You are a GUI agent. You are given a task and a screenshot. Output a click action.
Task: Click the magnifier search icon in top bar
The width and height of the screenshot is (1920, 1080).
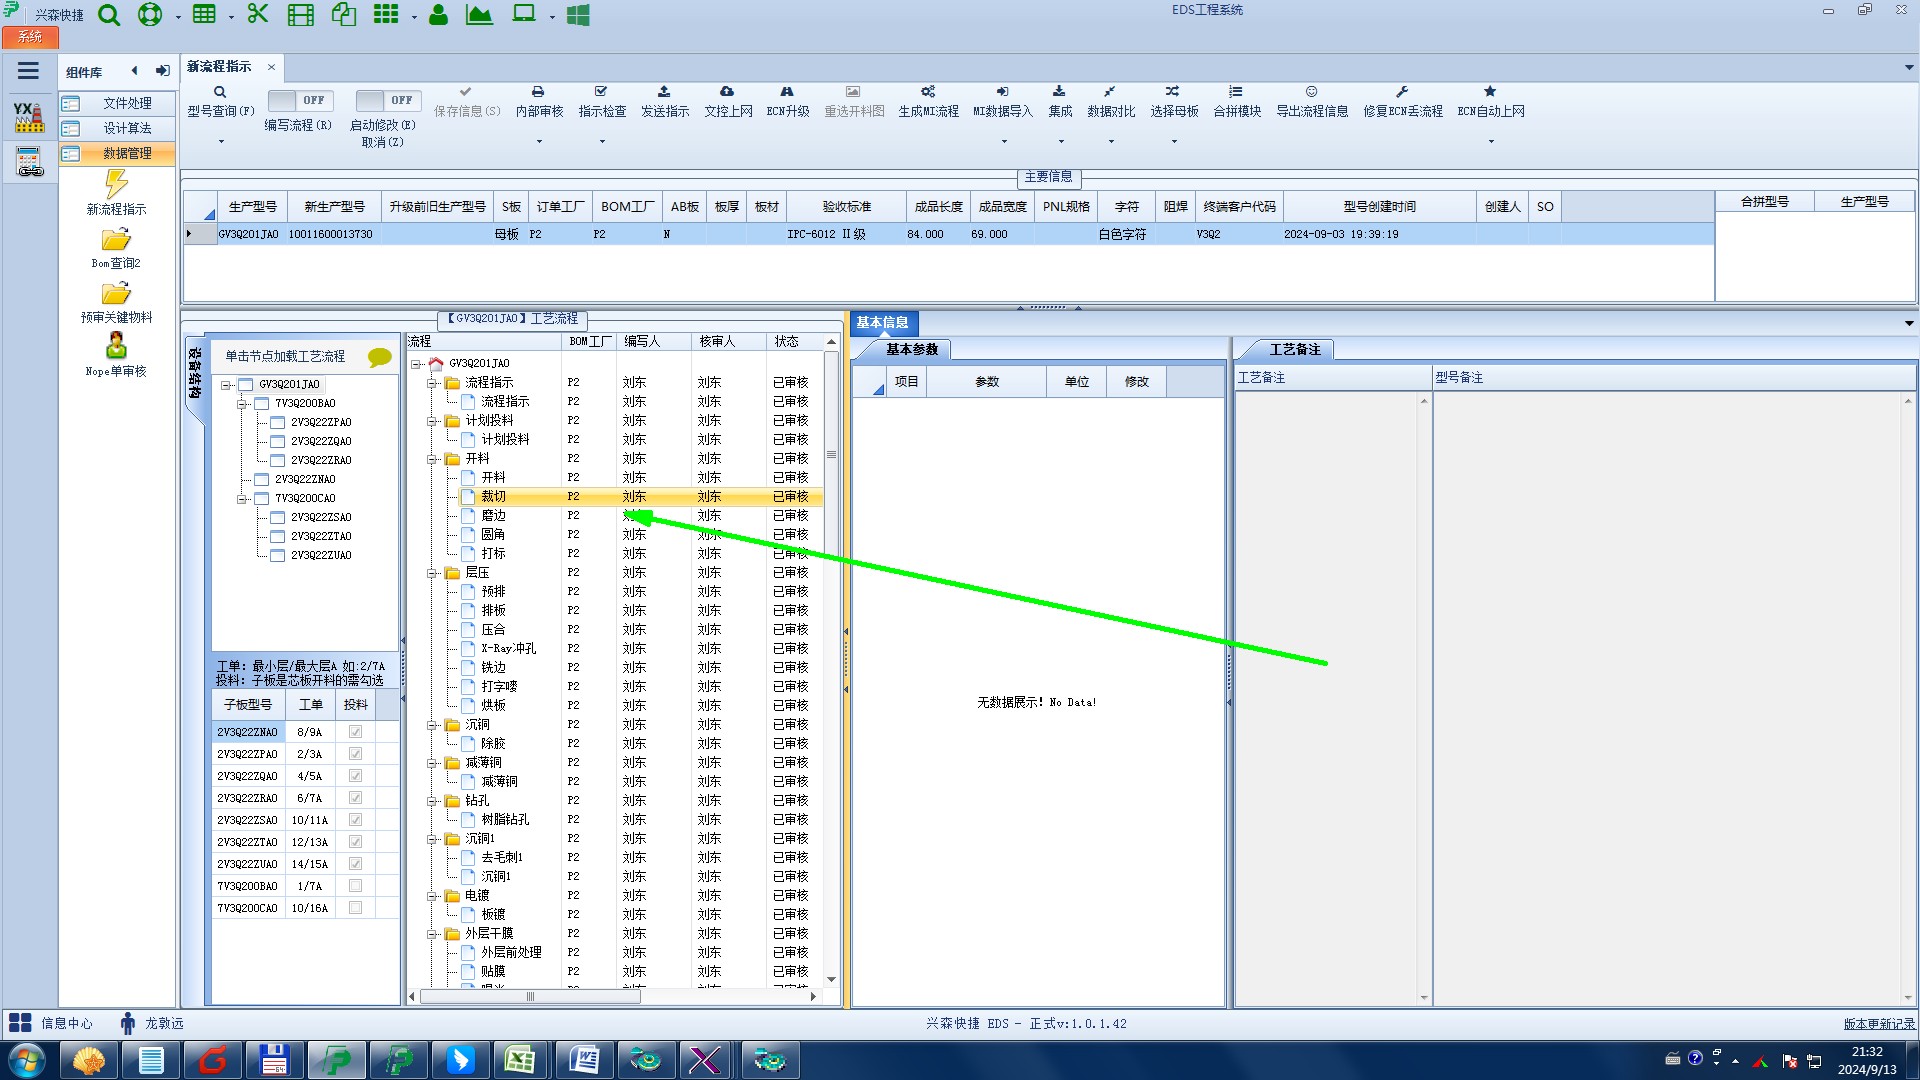(x=109, y=15)
